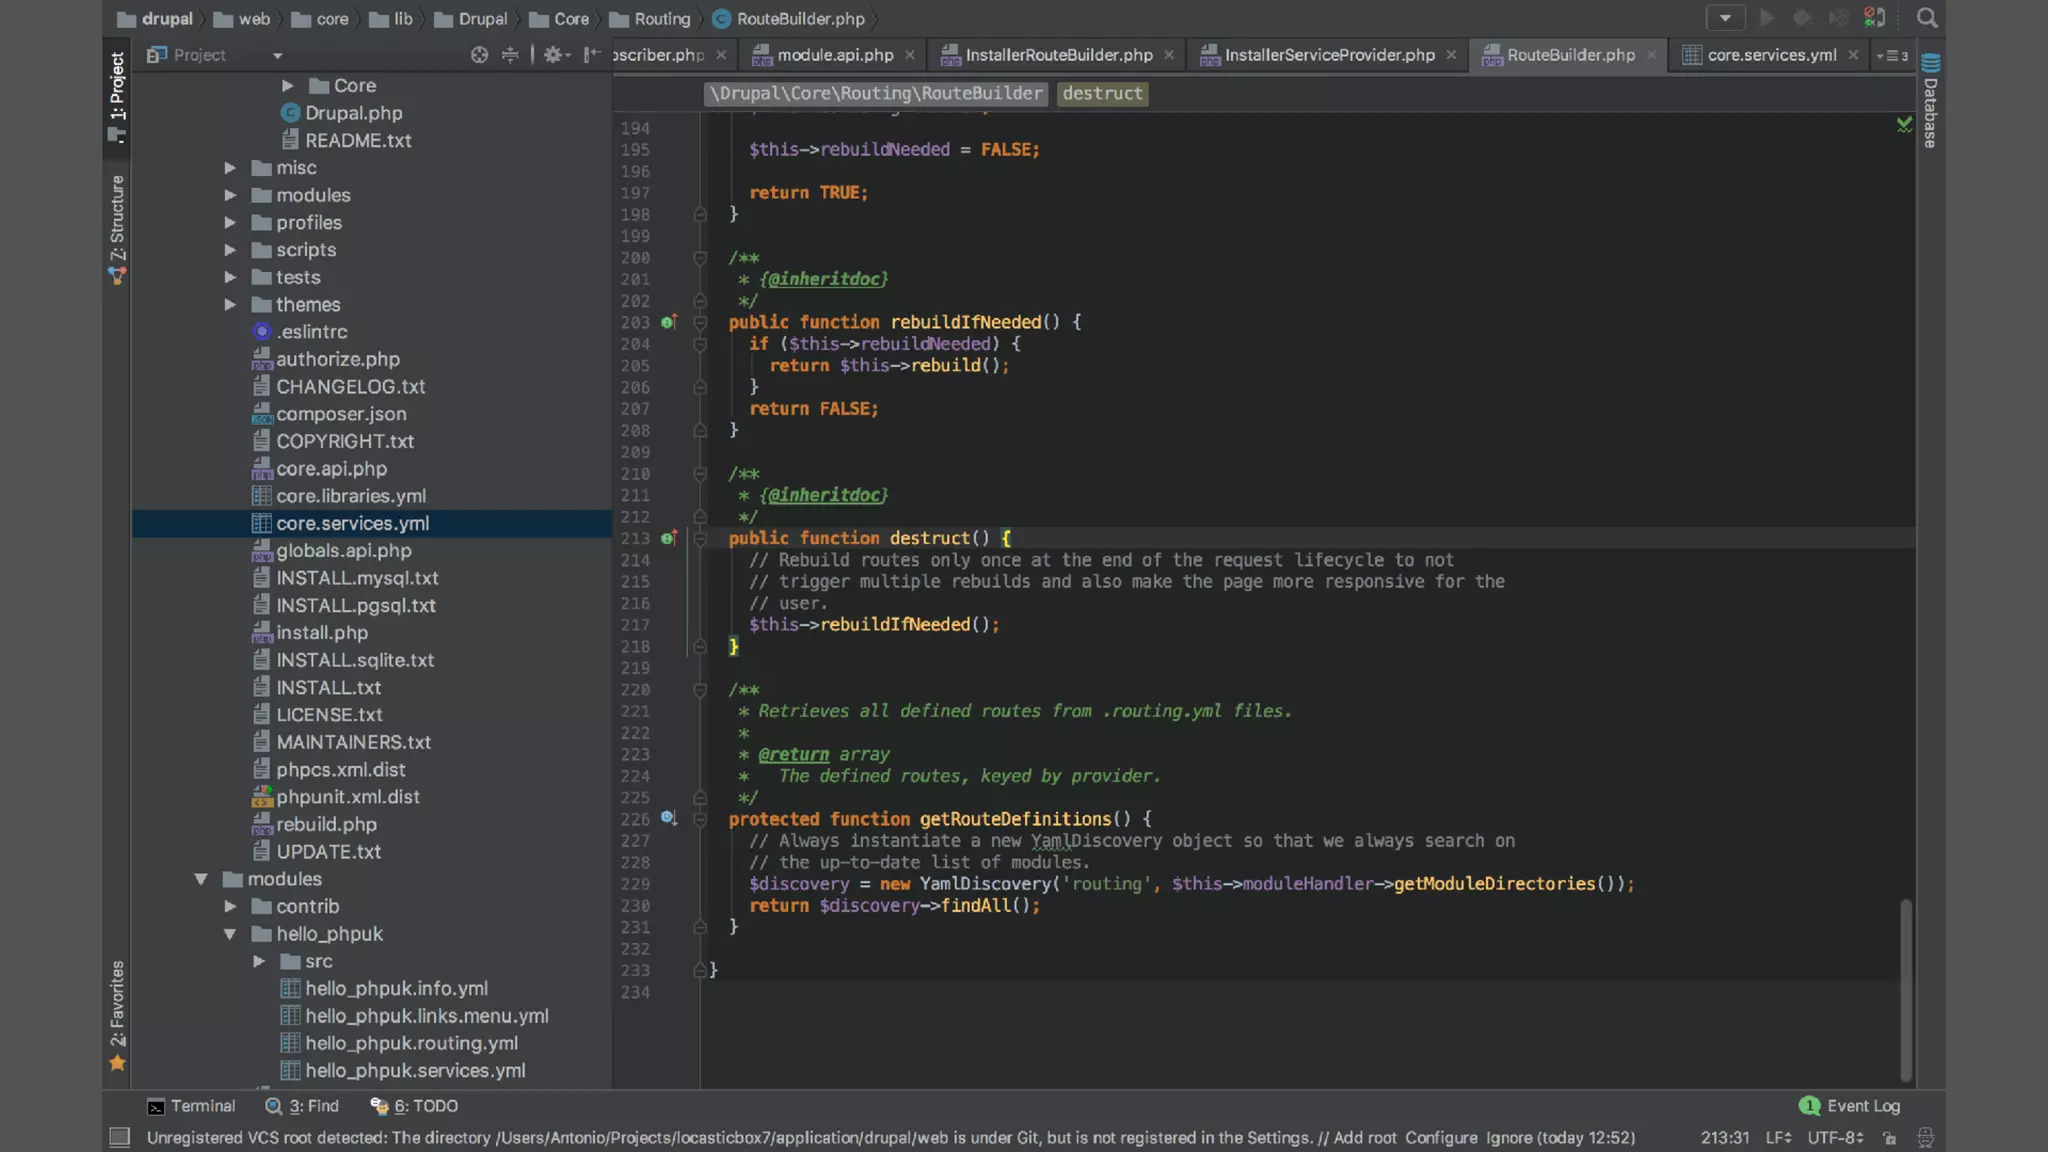Click the inspection status checkmark icon
The height and width of the screenshot is (1152, 2048).
pyautogui.click(x=1904, y=125)
